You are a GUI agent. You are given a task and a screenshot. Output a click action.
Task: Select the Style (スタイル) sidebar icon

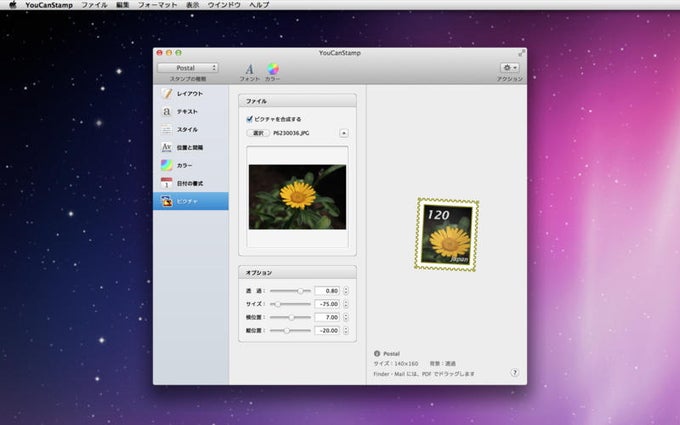pos(167,129)
